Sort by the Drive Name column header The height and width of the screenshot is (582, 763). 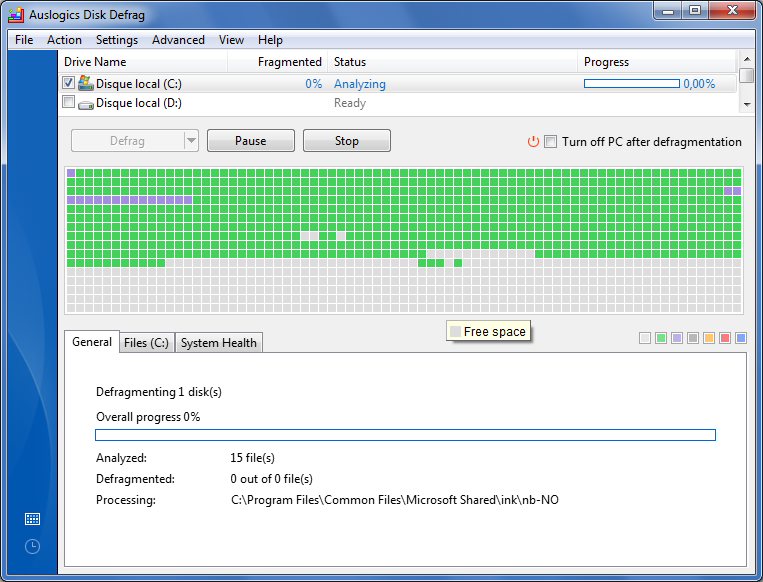[x=143, y=62]
